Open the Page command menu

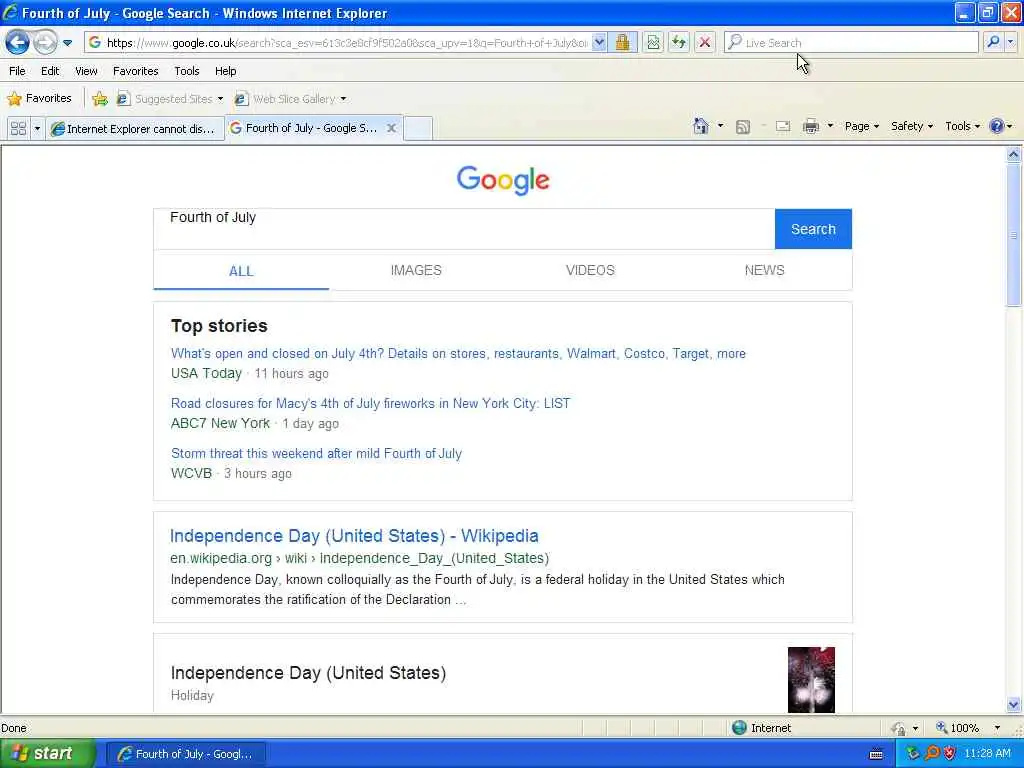pos(861,126)
